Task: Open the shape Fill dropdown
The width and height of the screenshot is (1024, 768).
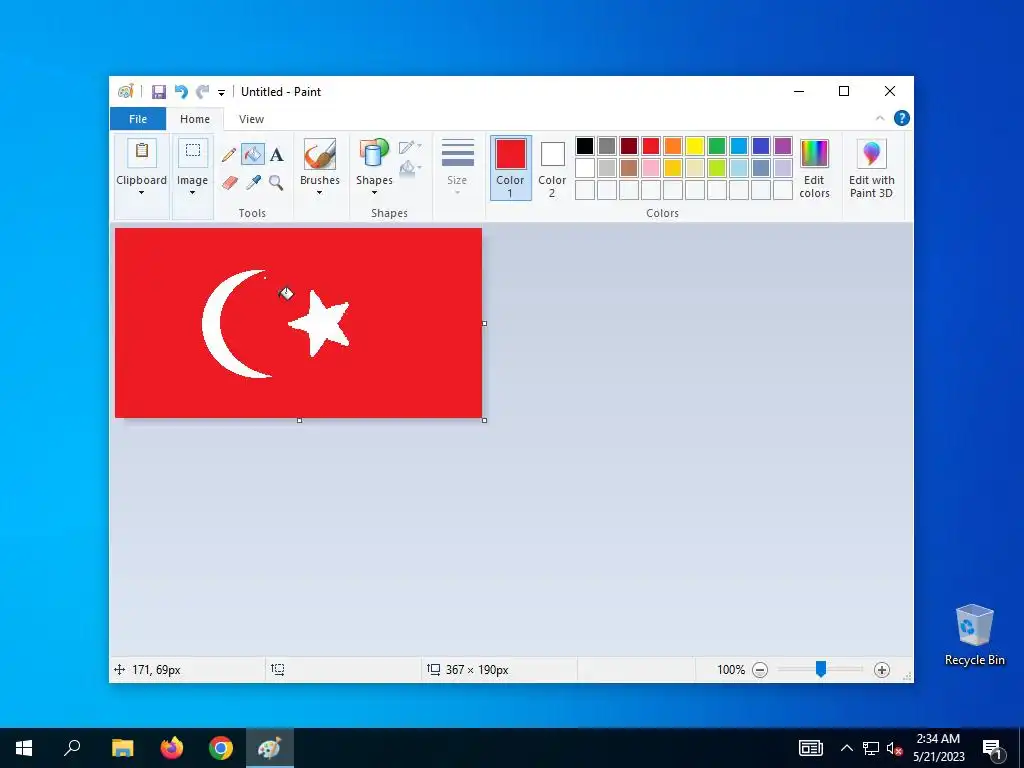Action: click(410, 168)
